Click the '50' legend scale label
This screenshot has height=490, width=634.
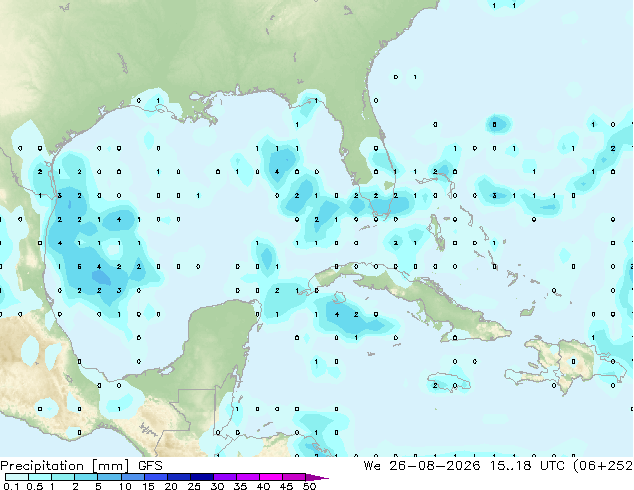tap(309, 486)
